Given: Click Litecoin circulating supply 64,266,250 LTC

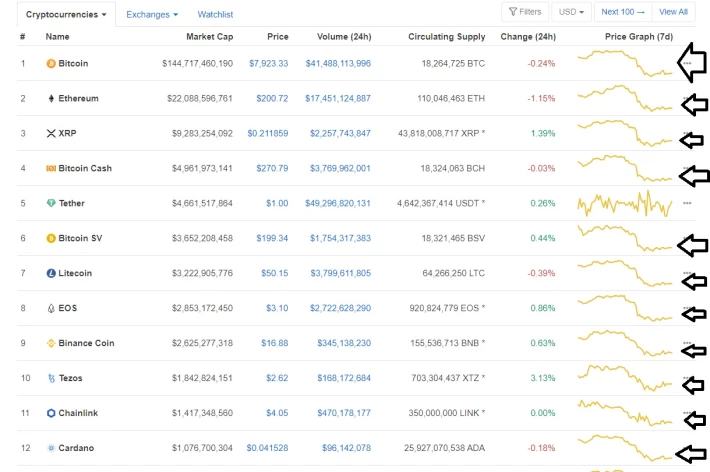Looking at the screenshot, I should point(454,273).
